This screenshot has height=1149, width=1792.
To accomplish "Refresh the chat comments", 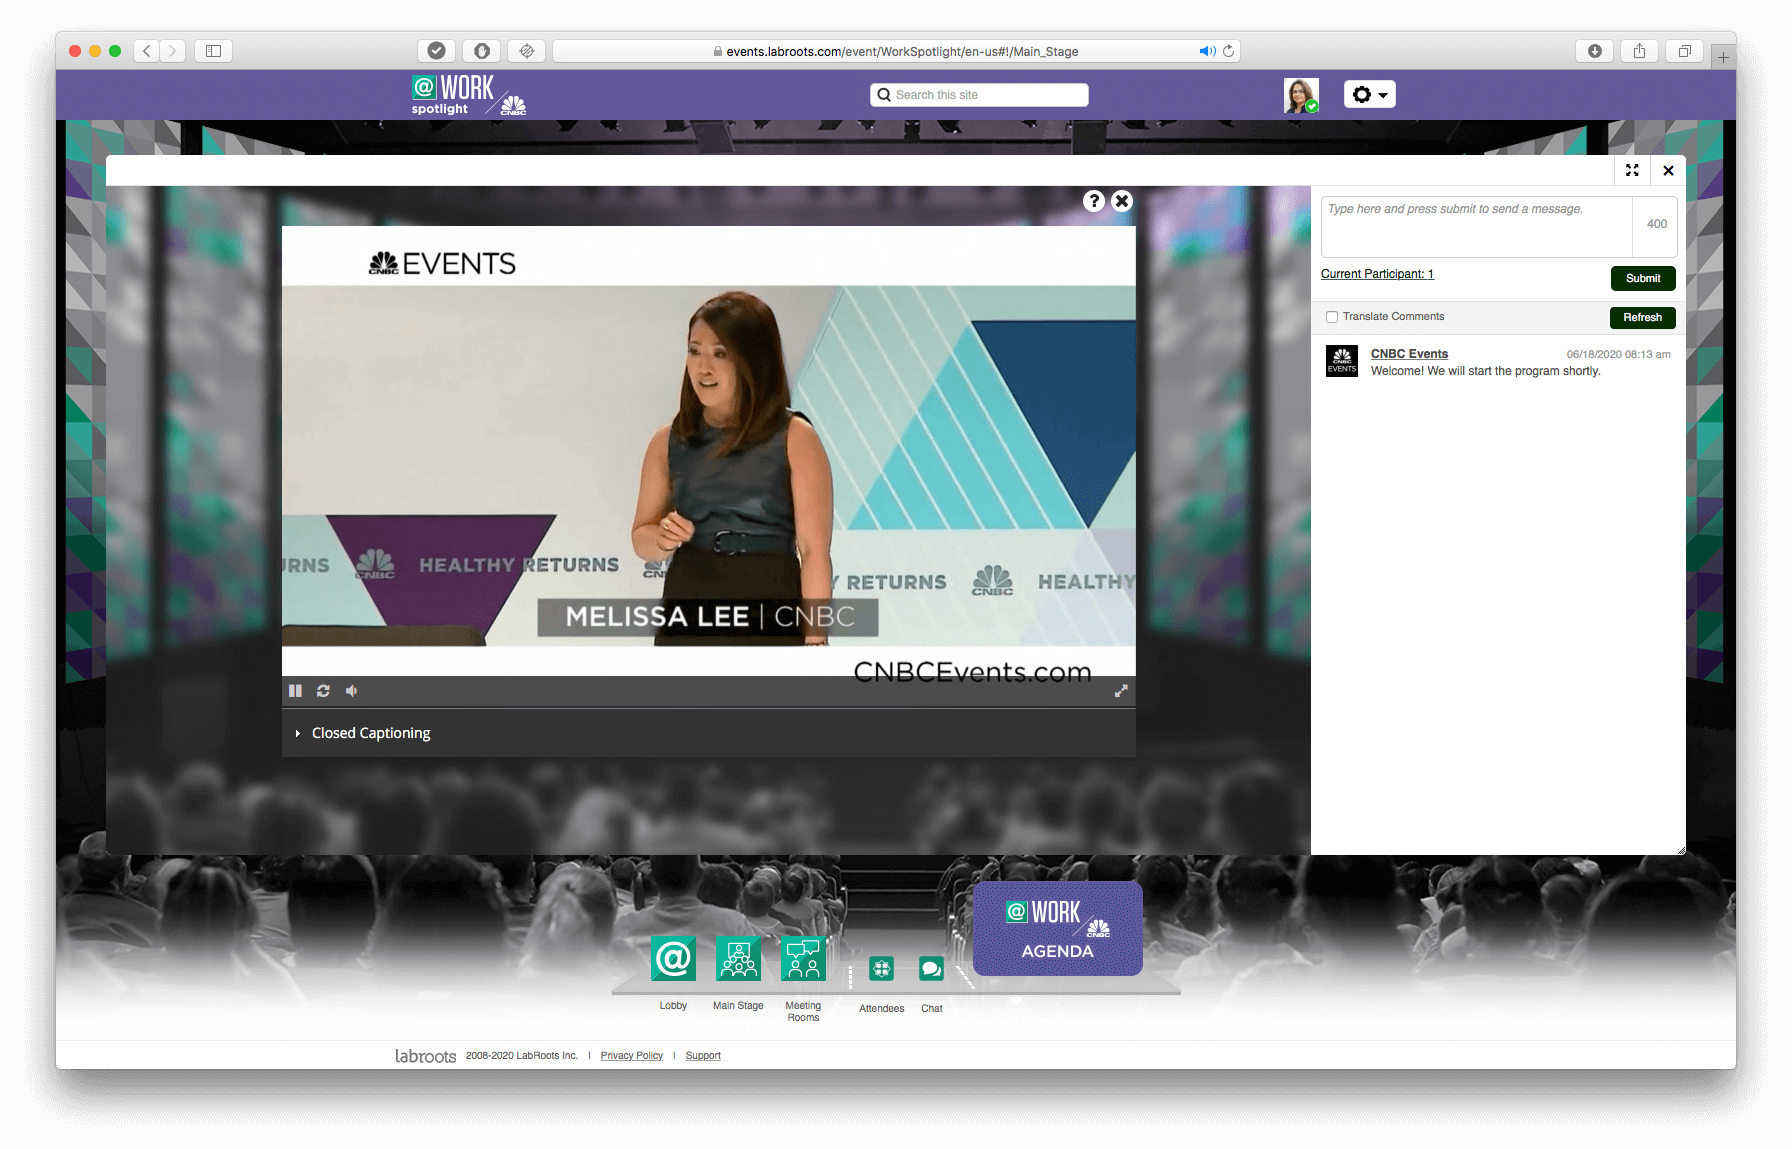I will tap(1643, 317).
